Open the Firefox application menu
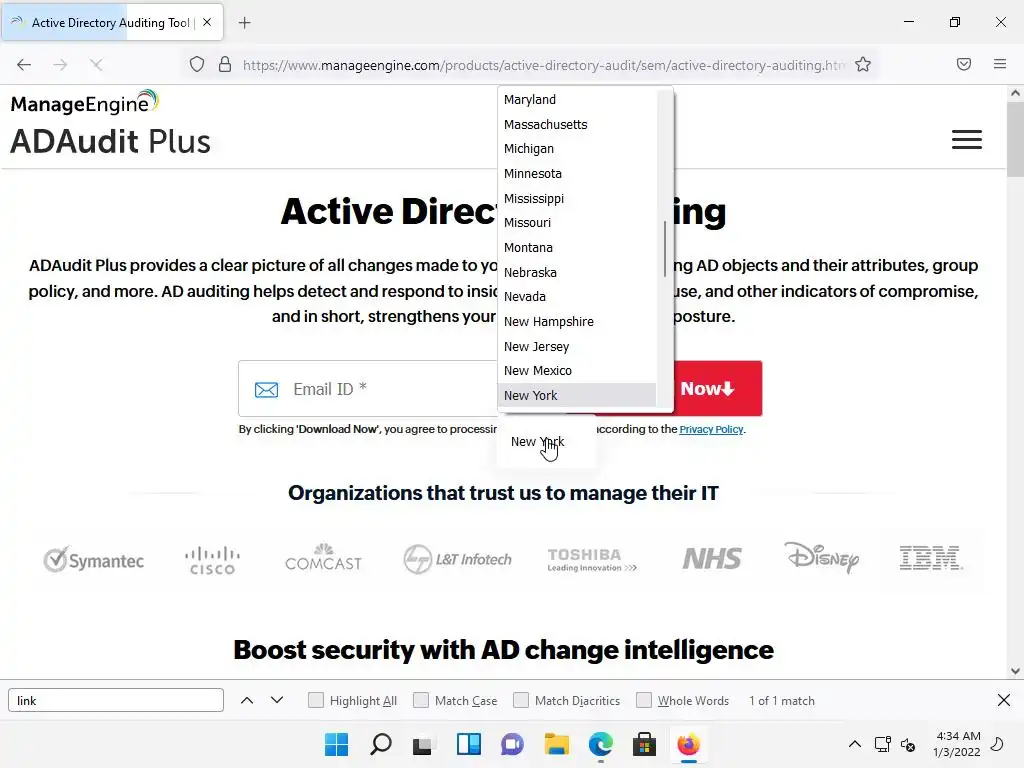The image size is (1024, 768). 1000,64
